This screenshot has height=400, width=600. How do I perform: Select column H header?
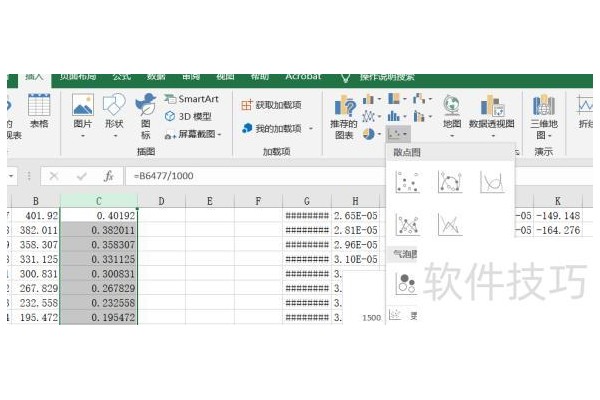pyautogui.click(x=355, y=201)
